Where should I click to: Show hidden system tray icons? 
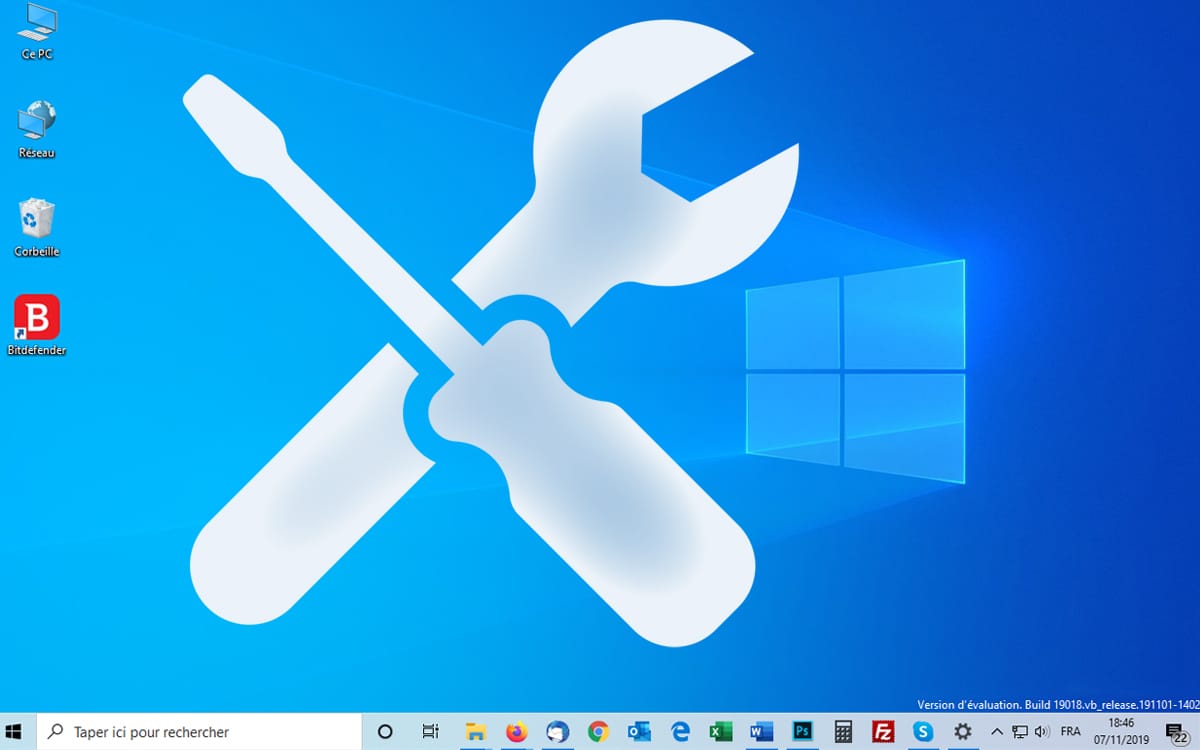997,732
